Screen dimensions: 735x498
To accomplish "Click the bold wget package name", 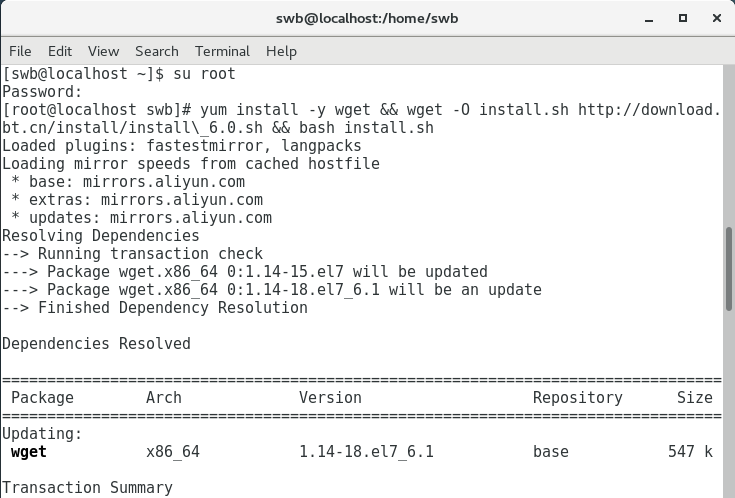I will click(x=29, y=452).
